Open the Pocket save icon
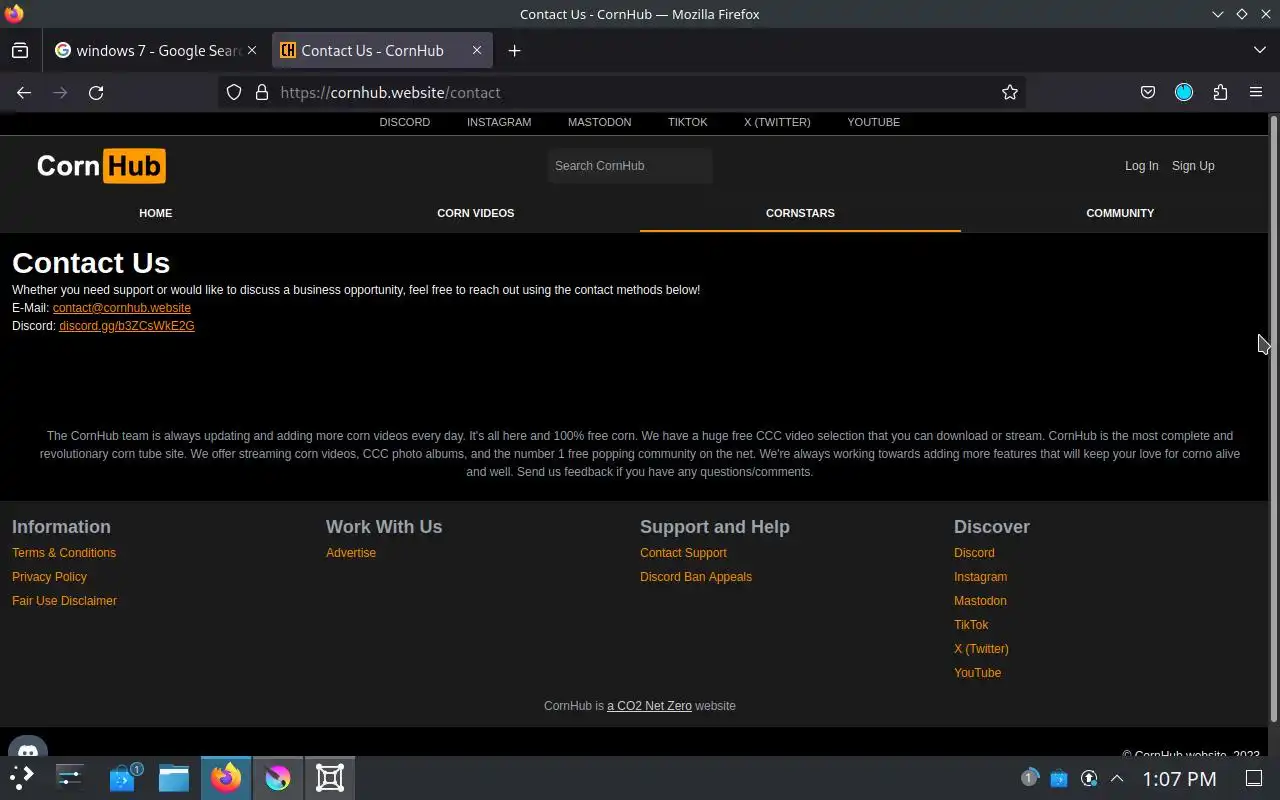The image size is (1280, 800). [1148, 92]
